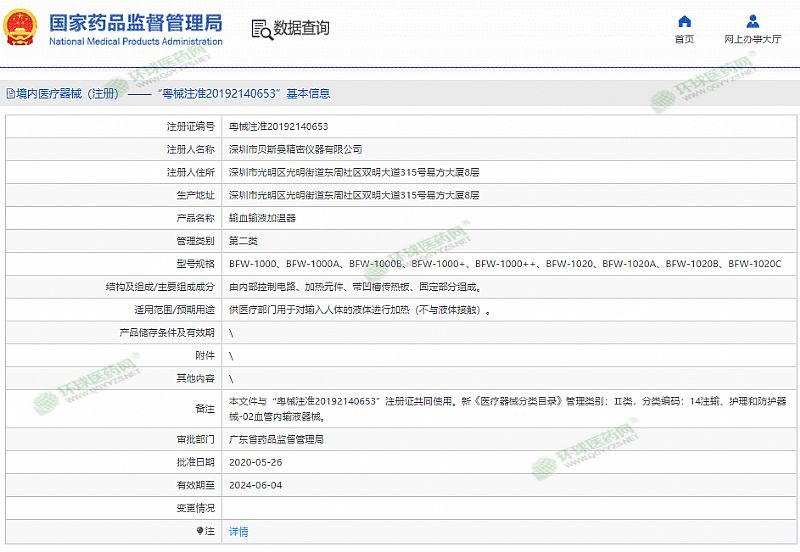Click the document icon before 境内医疗器械
800x552 pixels.
9,94
